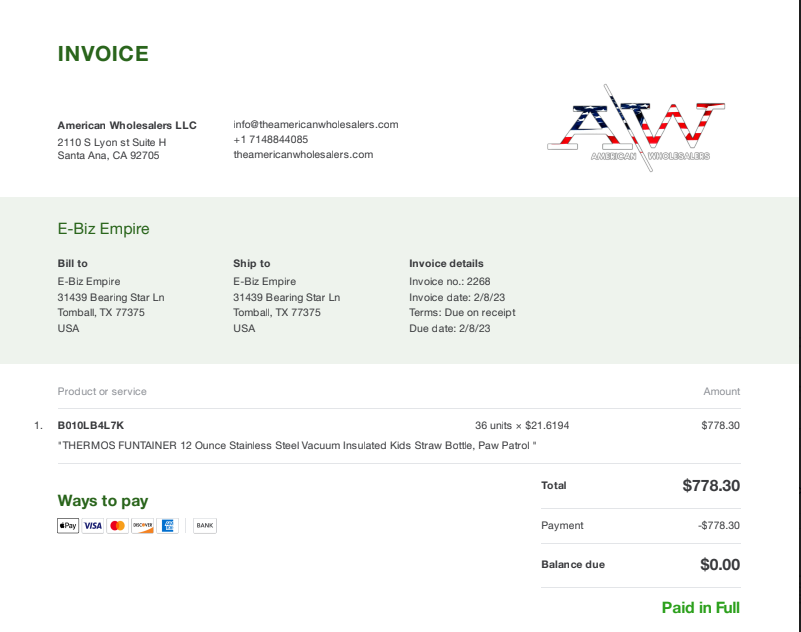The width and height of the screenshot is (801, 632).
Task: Click the Invoice no. 2268 text
Action: tap(450, 282)
